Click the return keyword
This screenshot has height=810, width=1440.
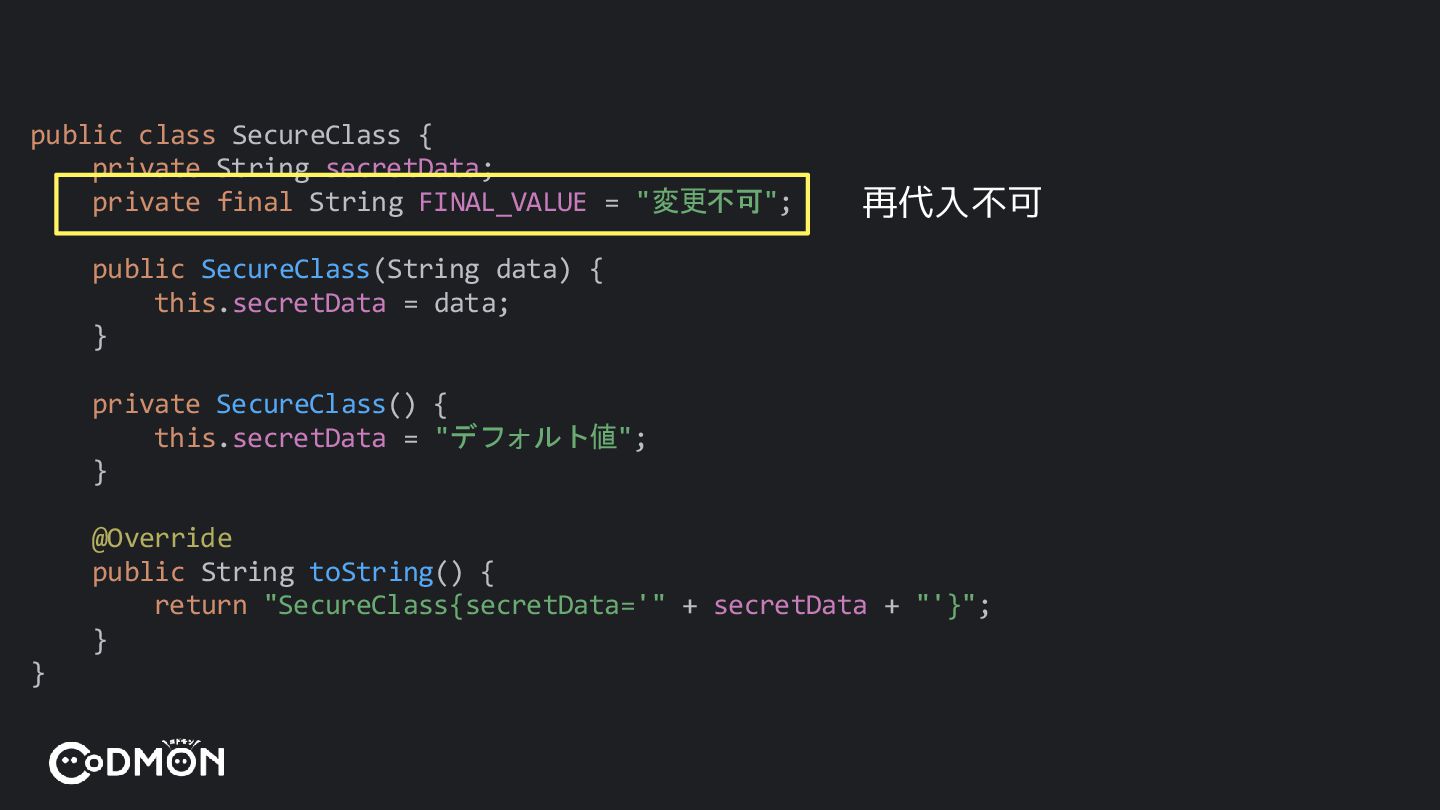coord(200,605)
